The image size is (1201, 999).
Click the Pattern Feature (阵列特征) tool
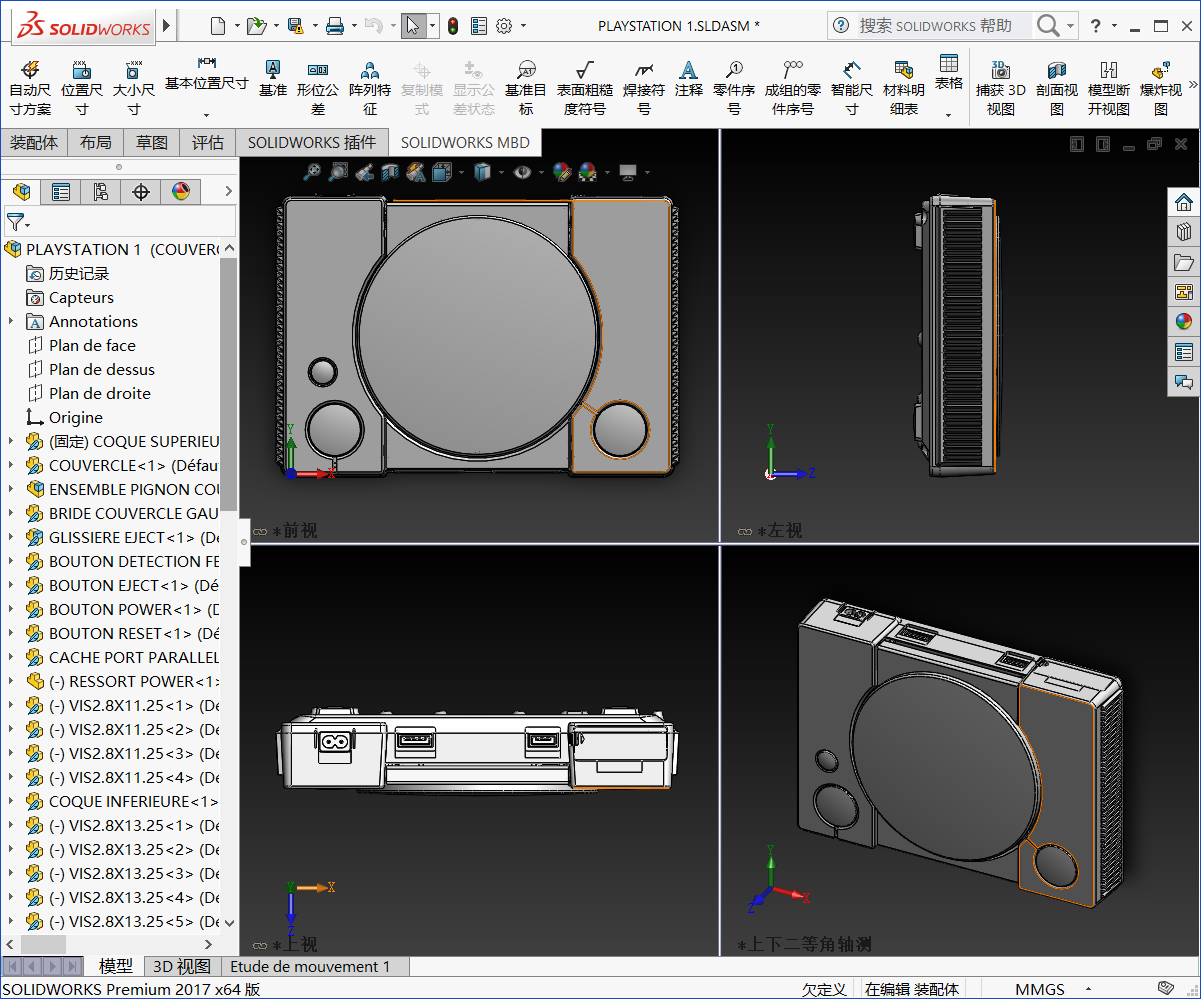click(370, 87)
